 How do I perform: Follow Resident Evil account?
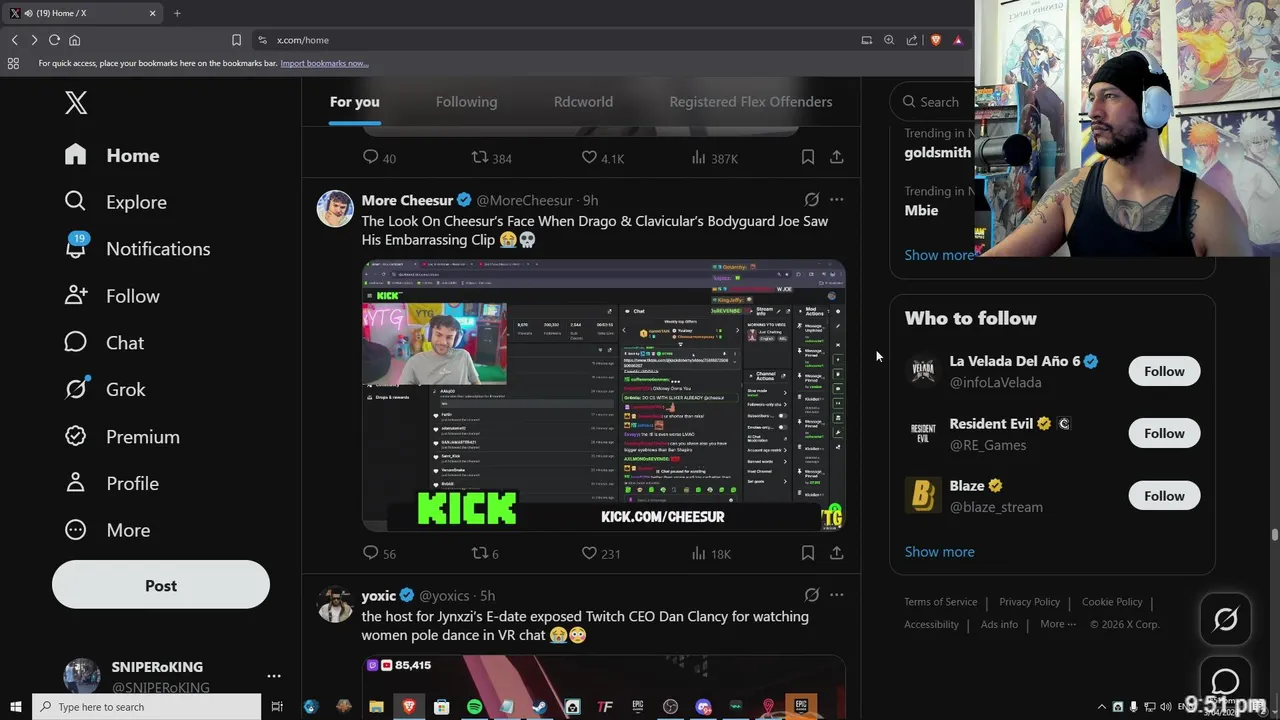pyautogui.click(x=1164, y=433)
